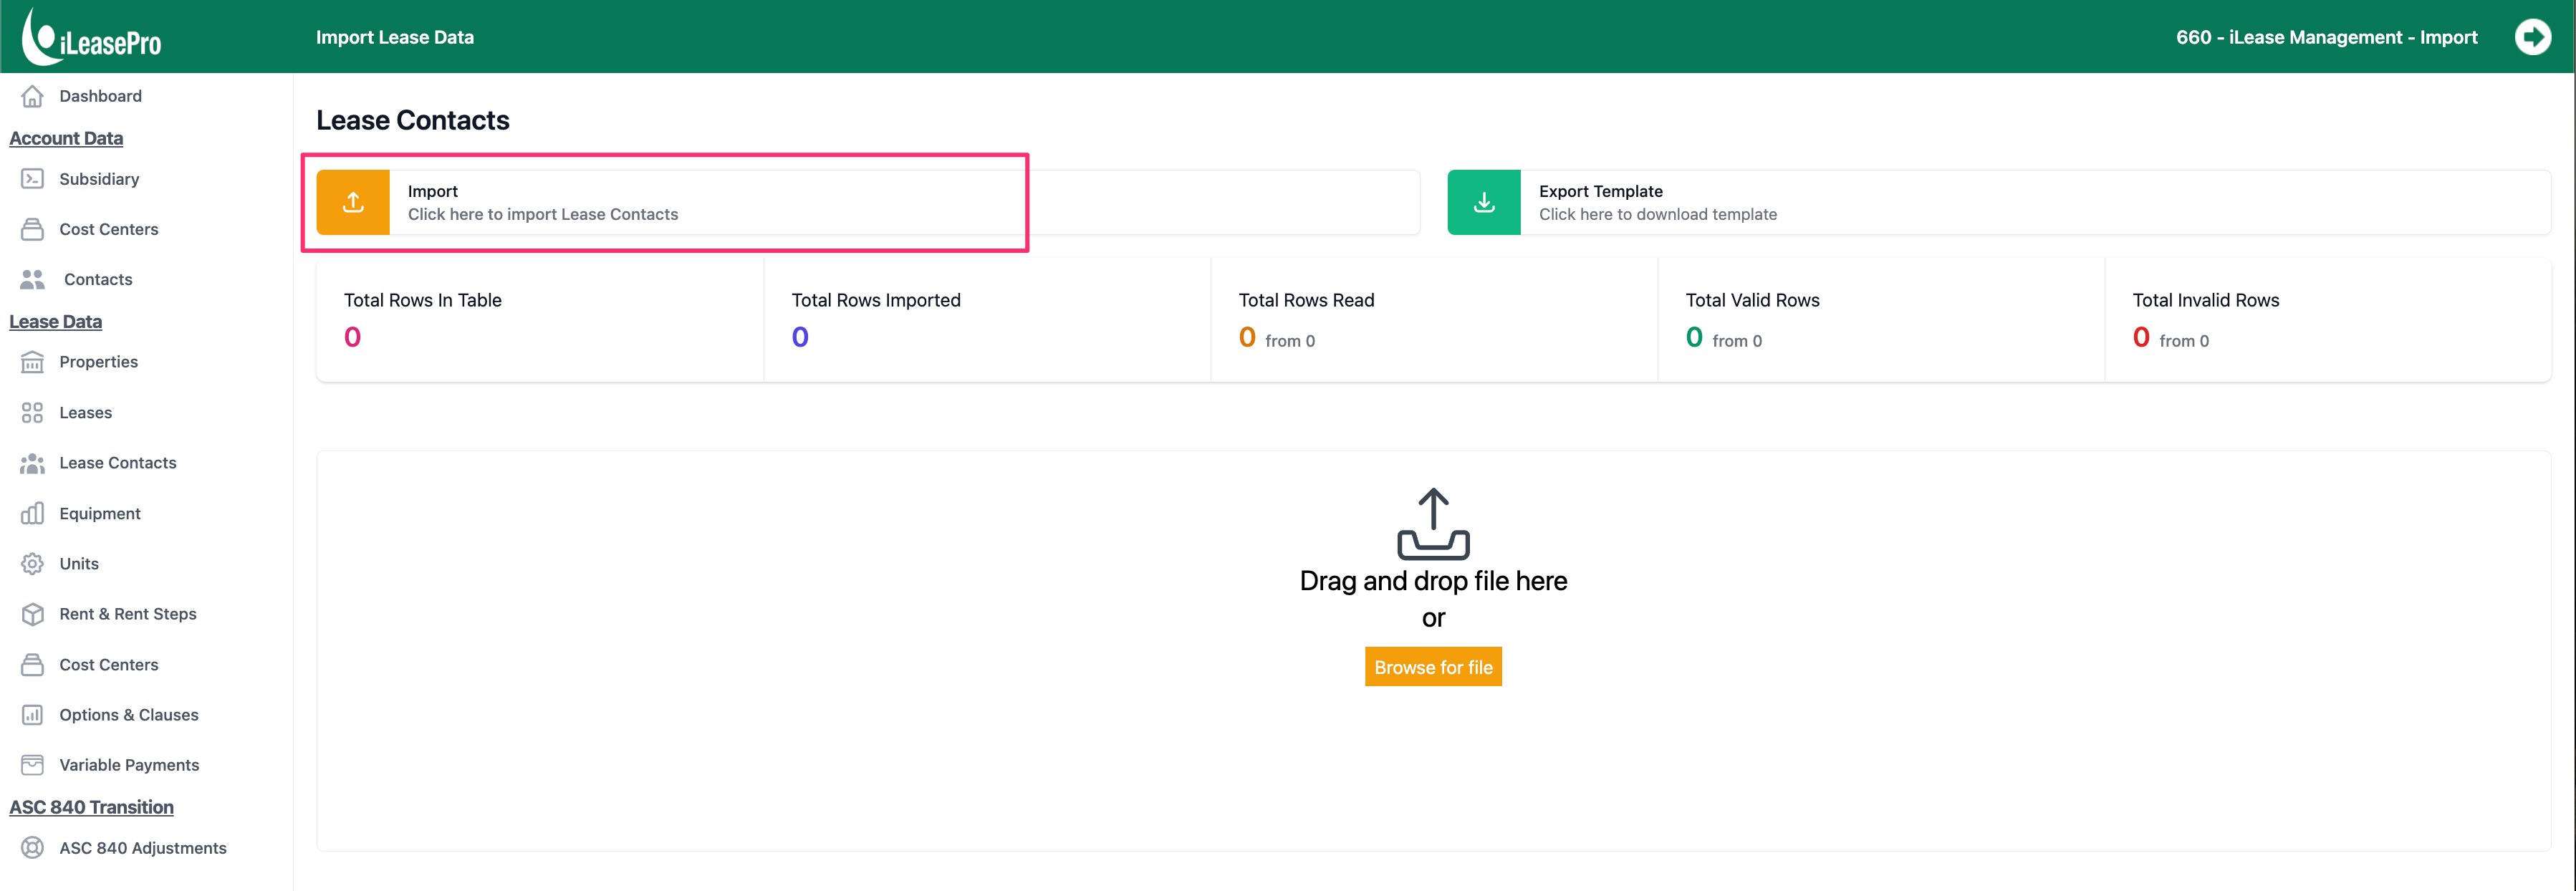Image resolution: width=2576 pixels, height=891 pixels.
Task: Open Contacts under Account Data
Action: pyautogui.click(x=98, y=279)
